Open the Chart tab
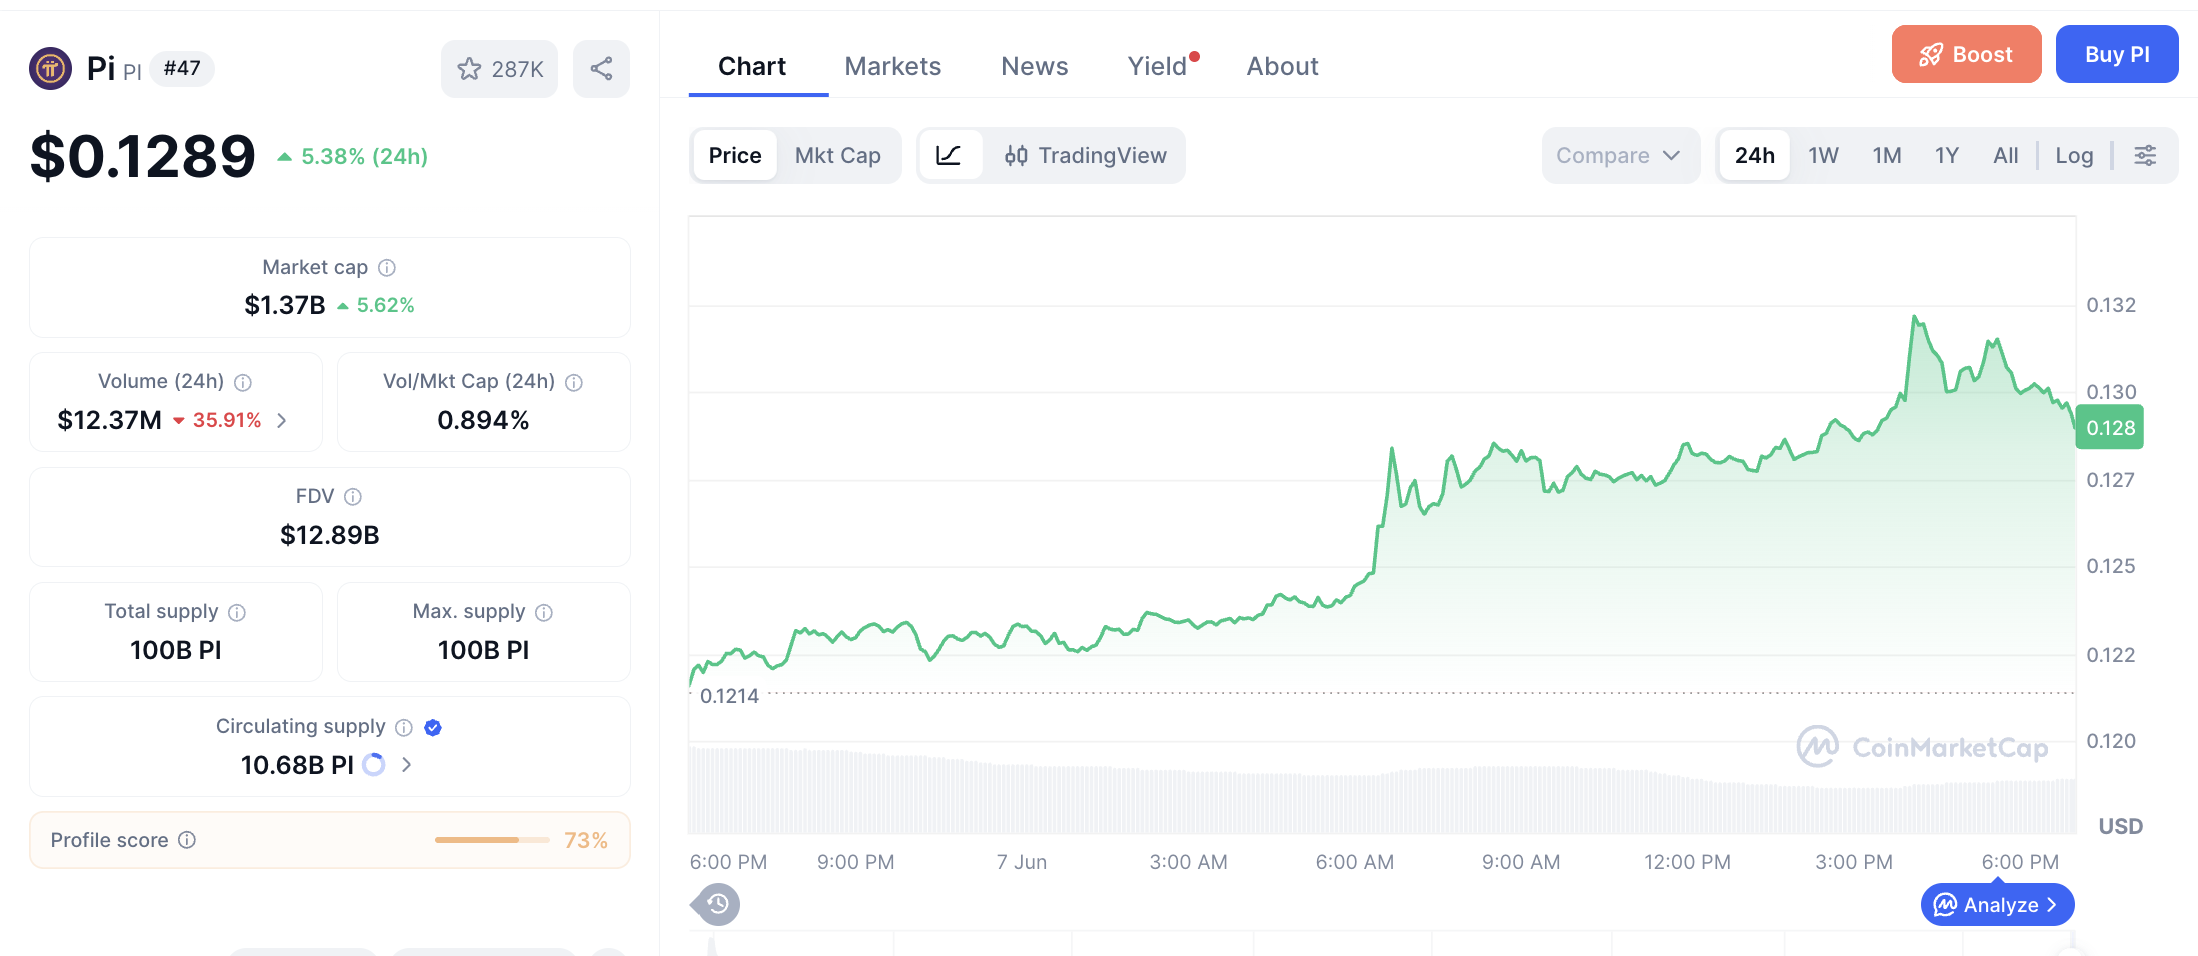The width and height of the screenshot is (2198, 956). 752,66
